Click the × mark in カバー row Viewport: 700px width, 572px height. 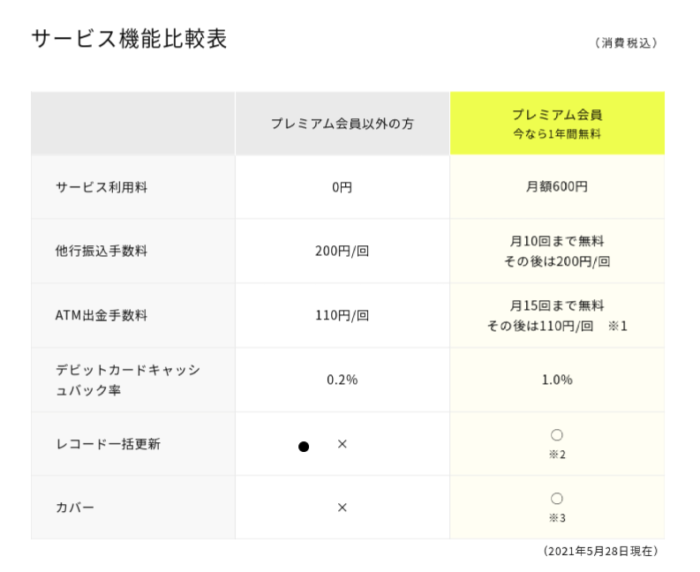[342, 508]
